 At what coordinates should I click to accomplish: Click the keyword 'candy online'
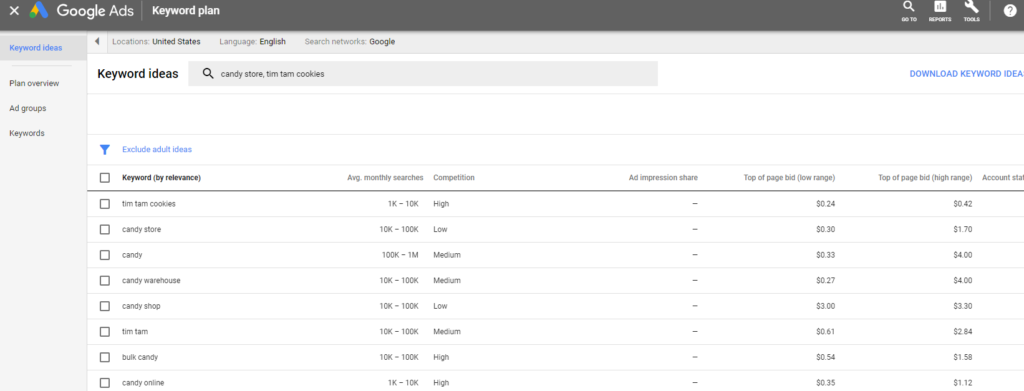point(143,383)
